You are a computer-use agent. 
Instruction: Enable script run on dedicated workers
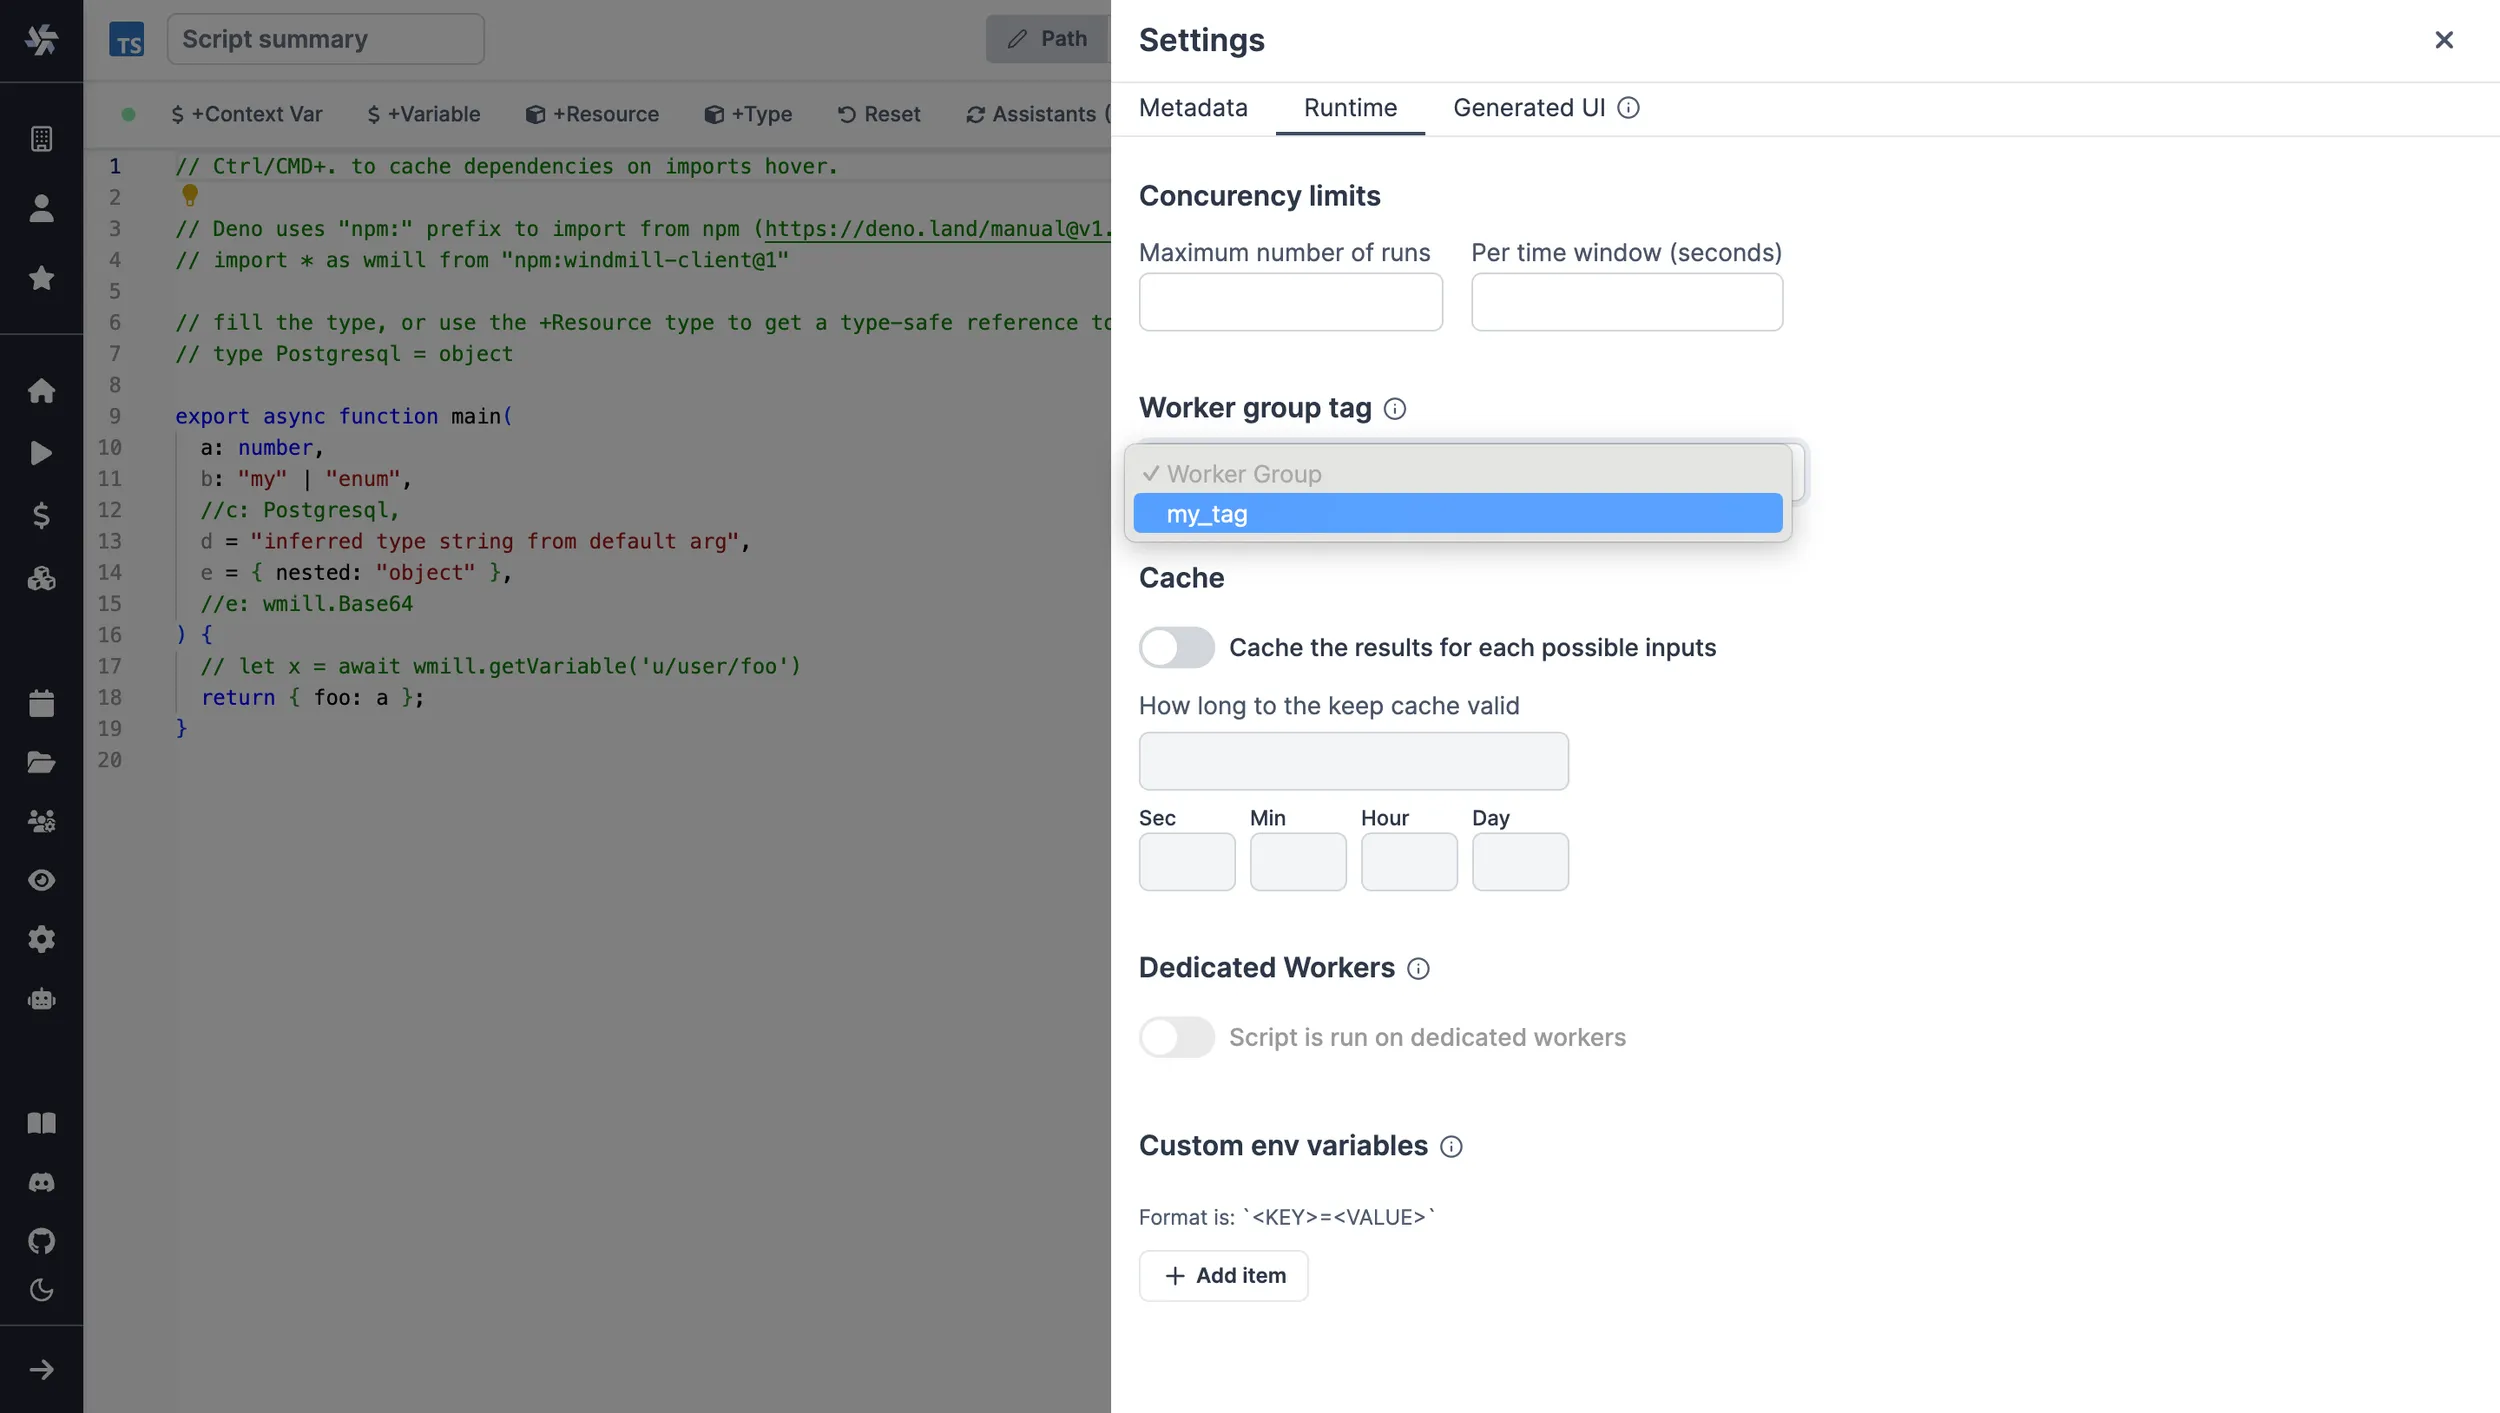(x=1176, y=1037)
